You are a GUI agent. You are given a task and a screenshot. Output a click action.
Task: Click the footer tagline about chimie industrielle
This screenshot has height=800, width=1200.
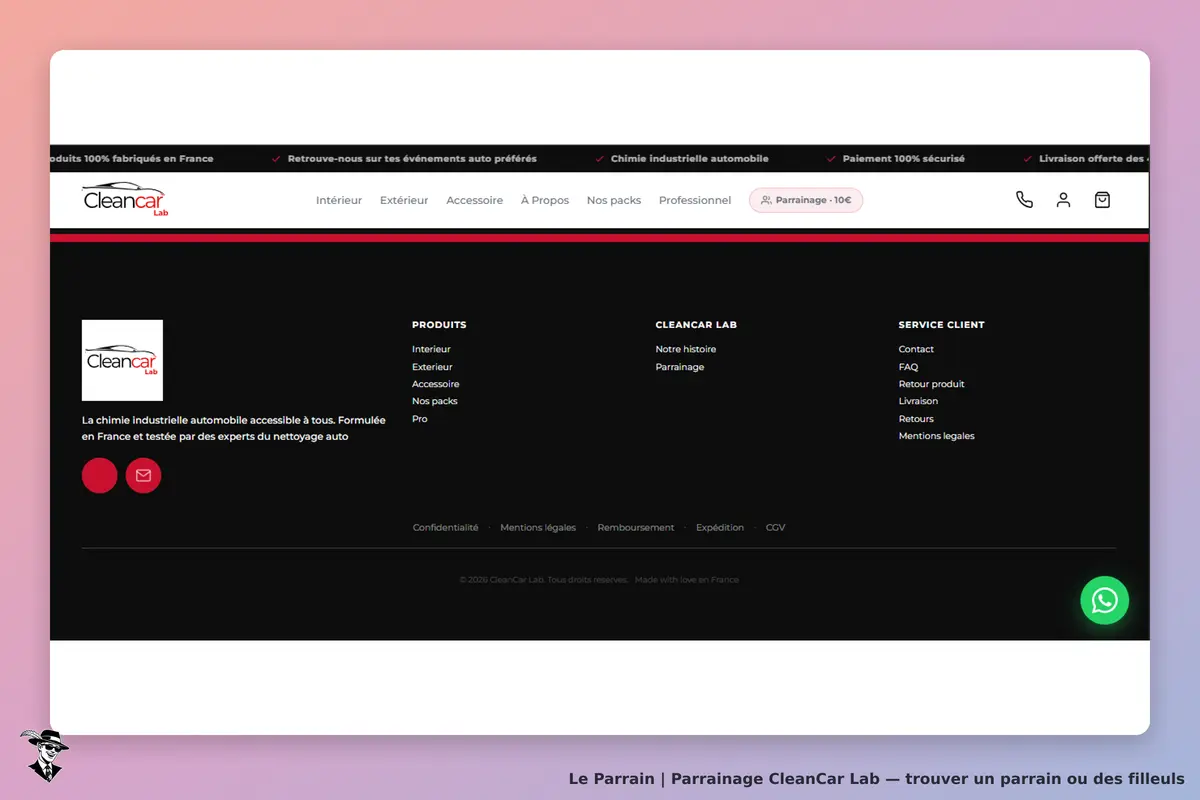tap(234, 428)
